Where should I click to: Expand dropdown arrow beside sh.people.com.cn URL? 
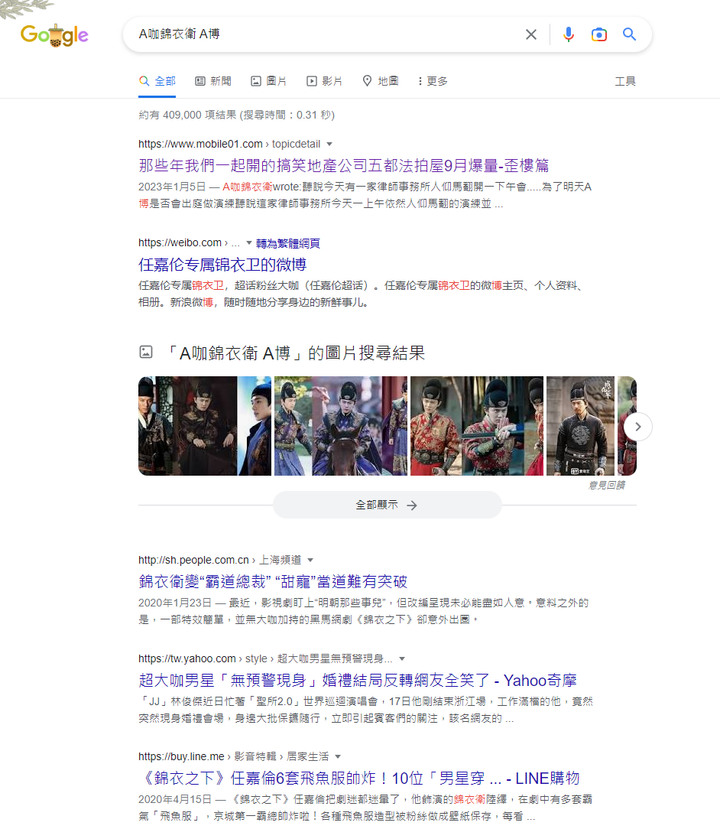310,560
